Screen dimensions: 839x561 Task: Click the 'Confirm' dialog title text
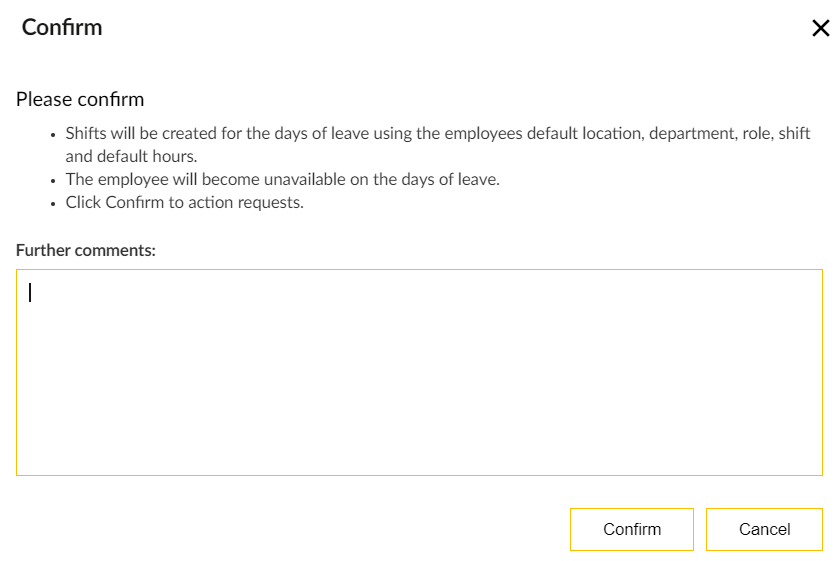tap(62, 27)
